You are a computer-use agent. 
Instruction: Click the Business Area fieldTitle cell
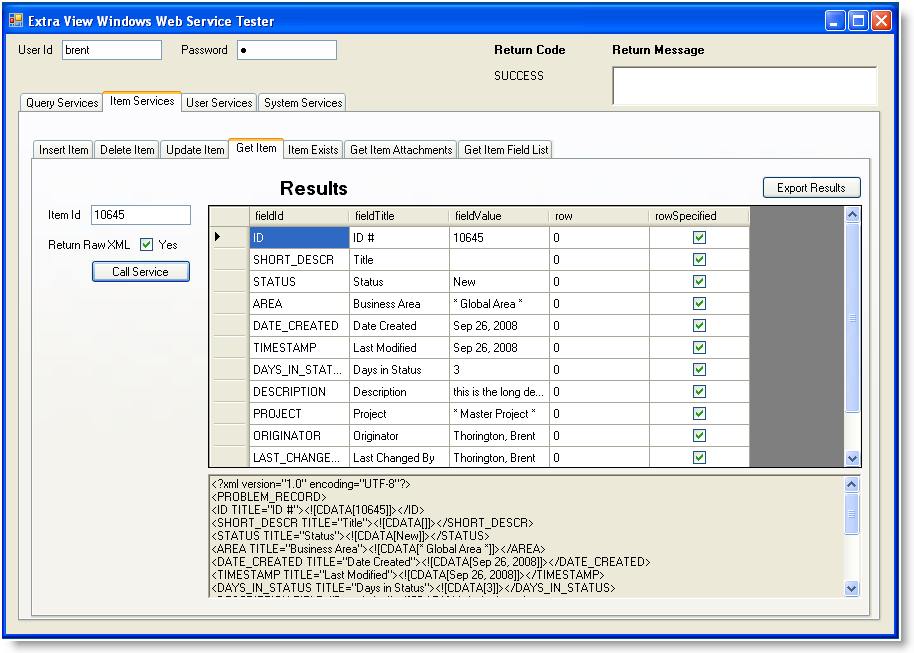(x=399, y=304)
